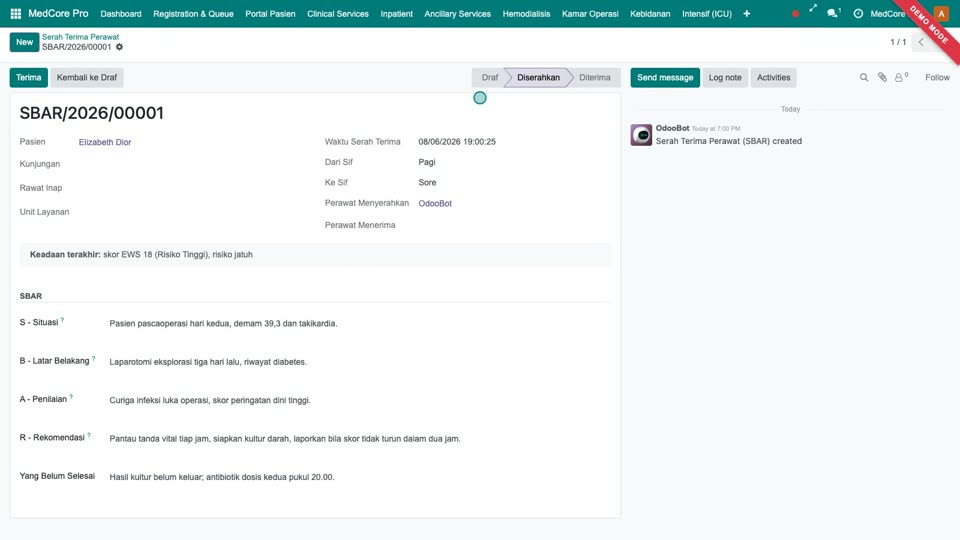Image resolution: width=960 pixels, height=540 pixels.
Task: Click the B - Latar Belakang text
Action: (x=359, y=362)
